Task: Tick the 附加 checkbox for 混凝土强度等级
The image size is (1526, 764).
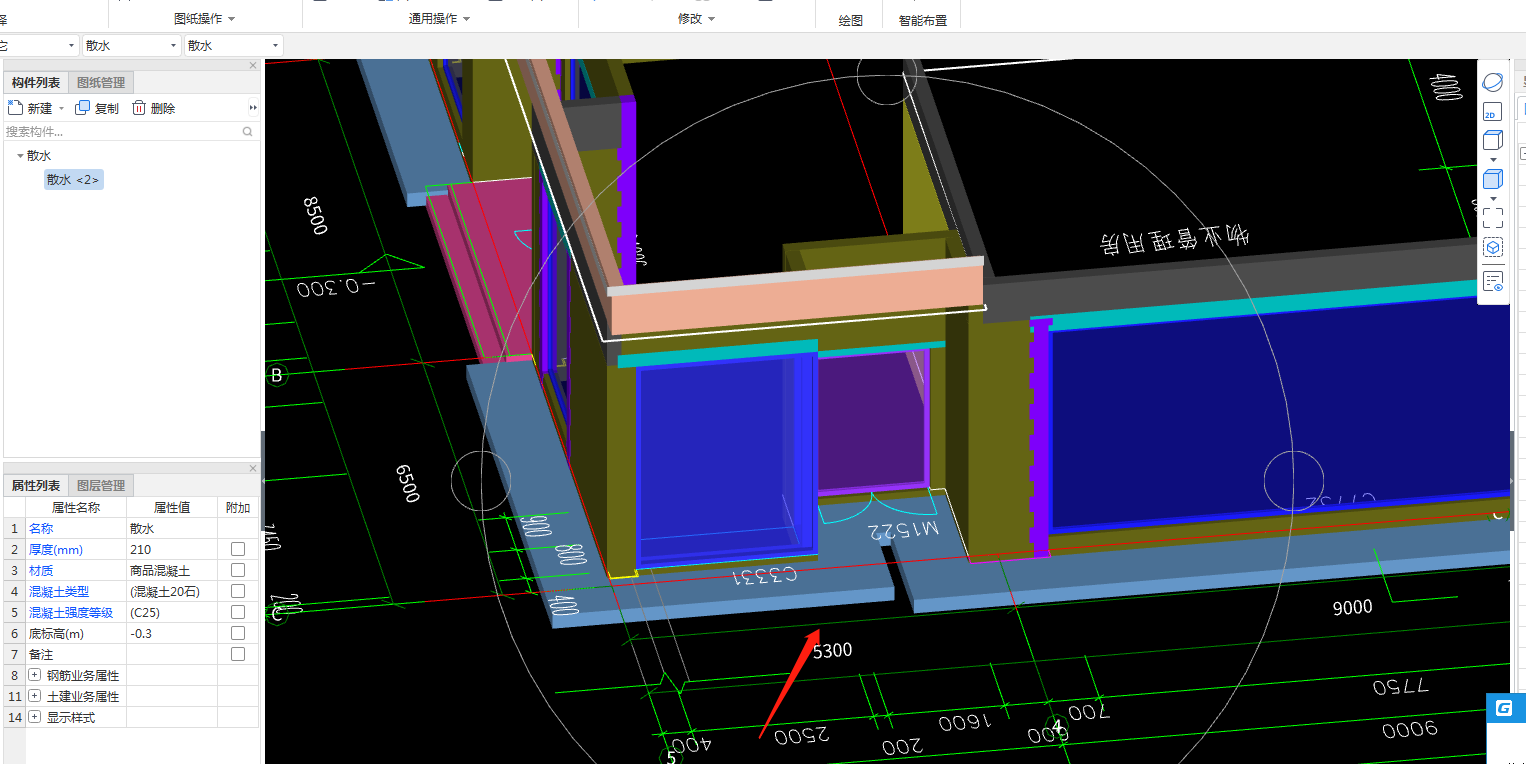Action: point(238,612)
